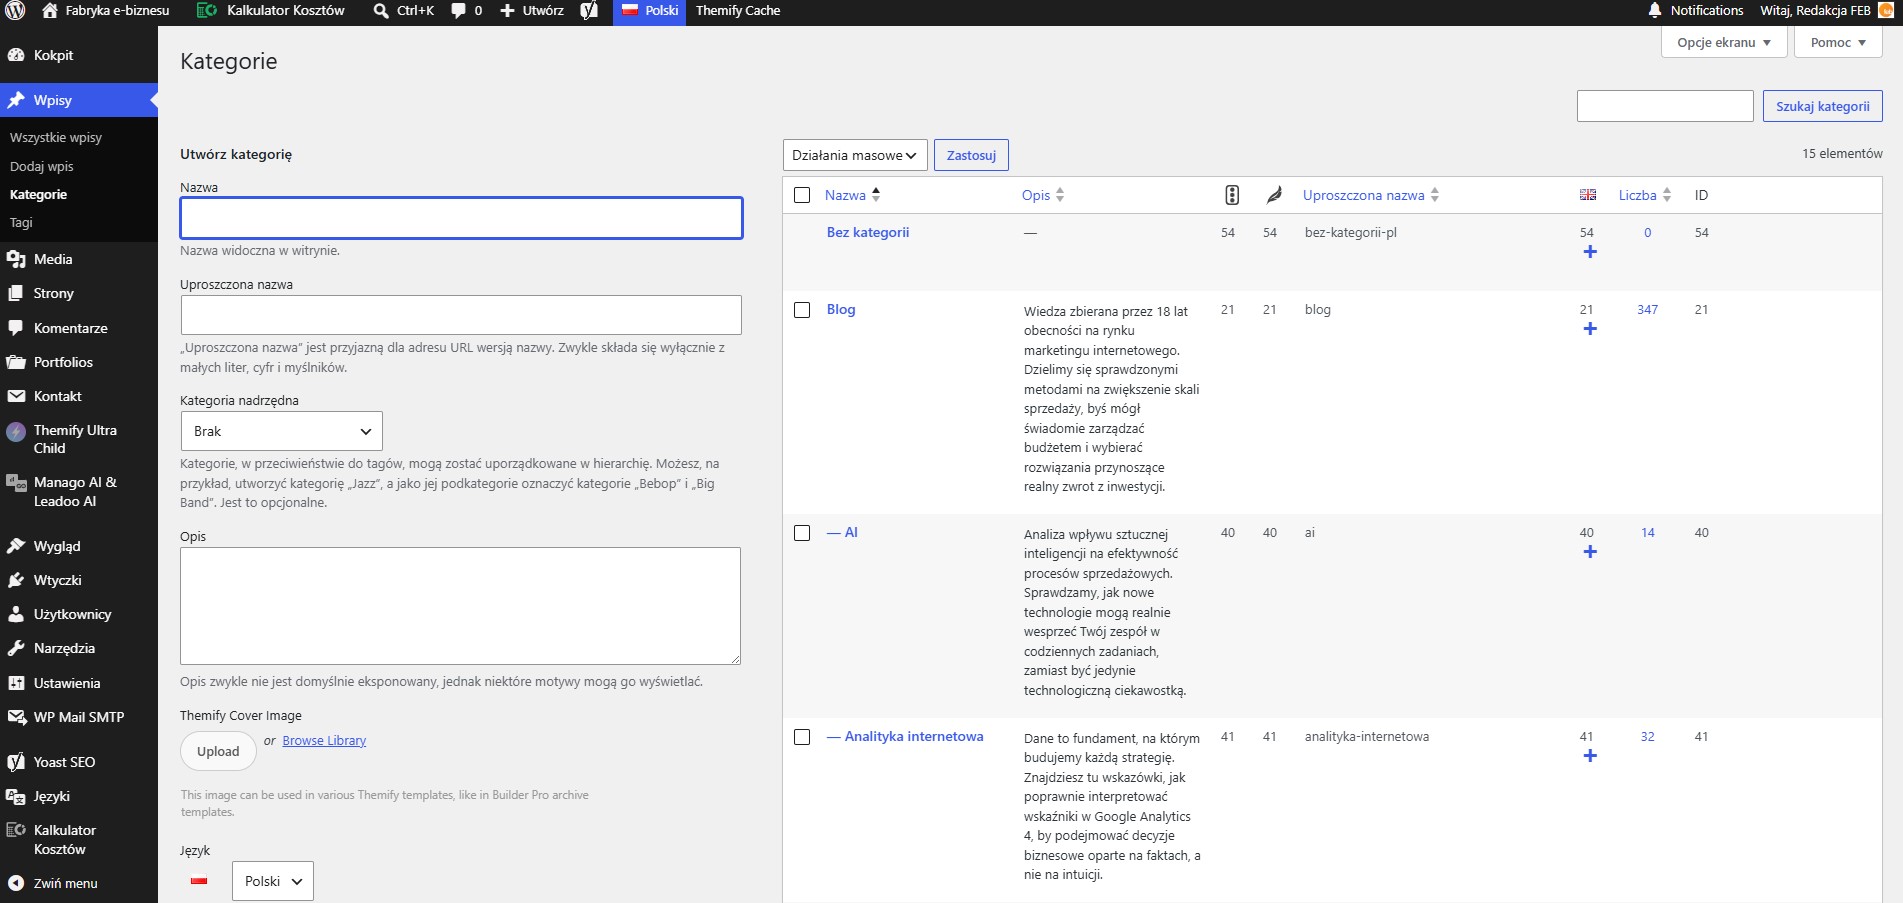Focus the Uproszczona nazwa input field
The height and width of the screenshot is (903, 1903).
[x=461, y=315]
